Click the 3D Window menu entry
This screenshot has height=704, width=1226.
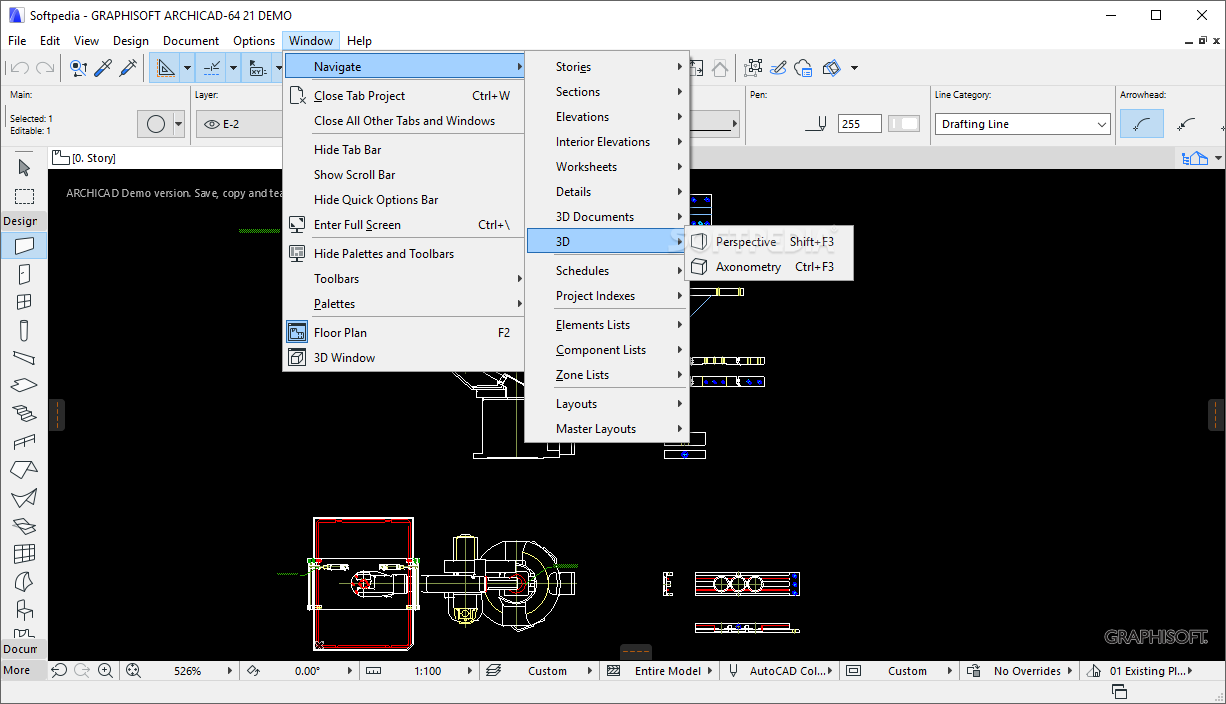click(404, 358)
